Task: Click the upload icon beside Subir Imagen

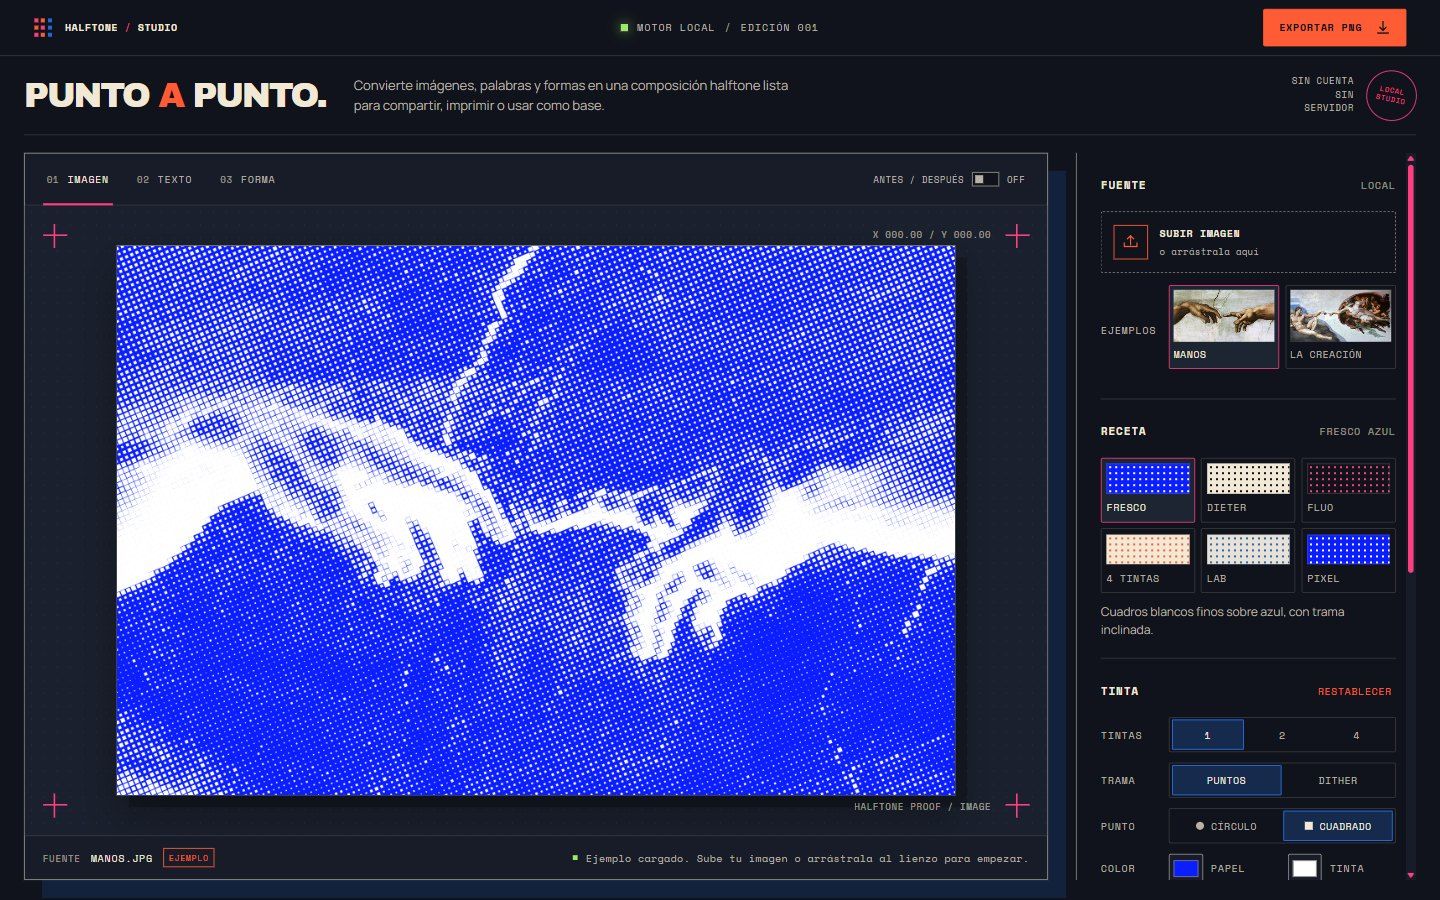Action: [x=1130, y=242]
